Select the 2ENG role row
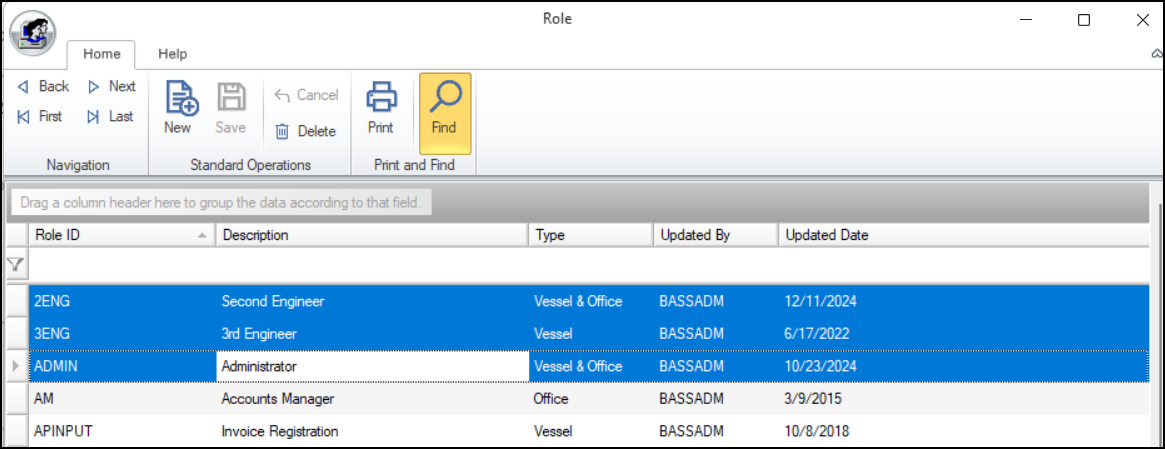Viewport: 1165px width, 449px height. click(x=588, y=301)
